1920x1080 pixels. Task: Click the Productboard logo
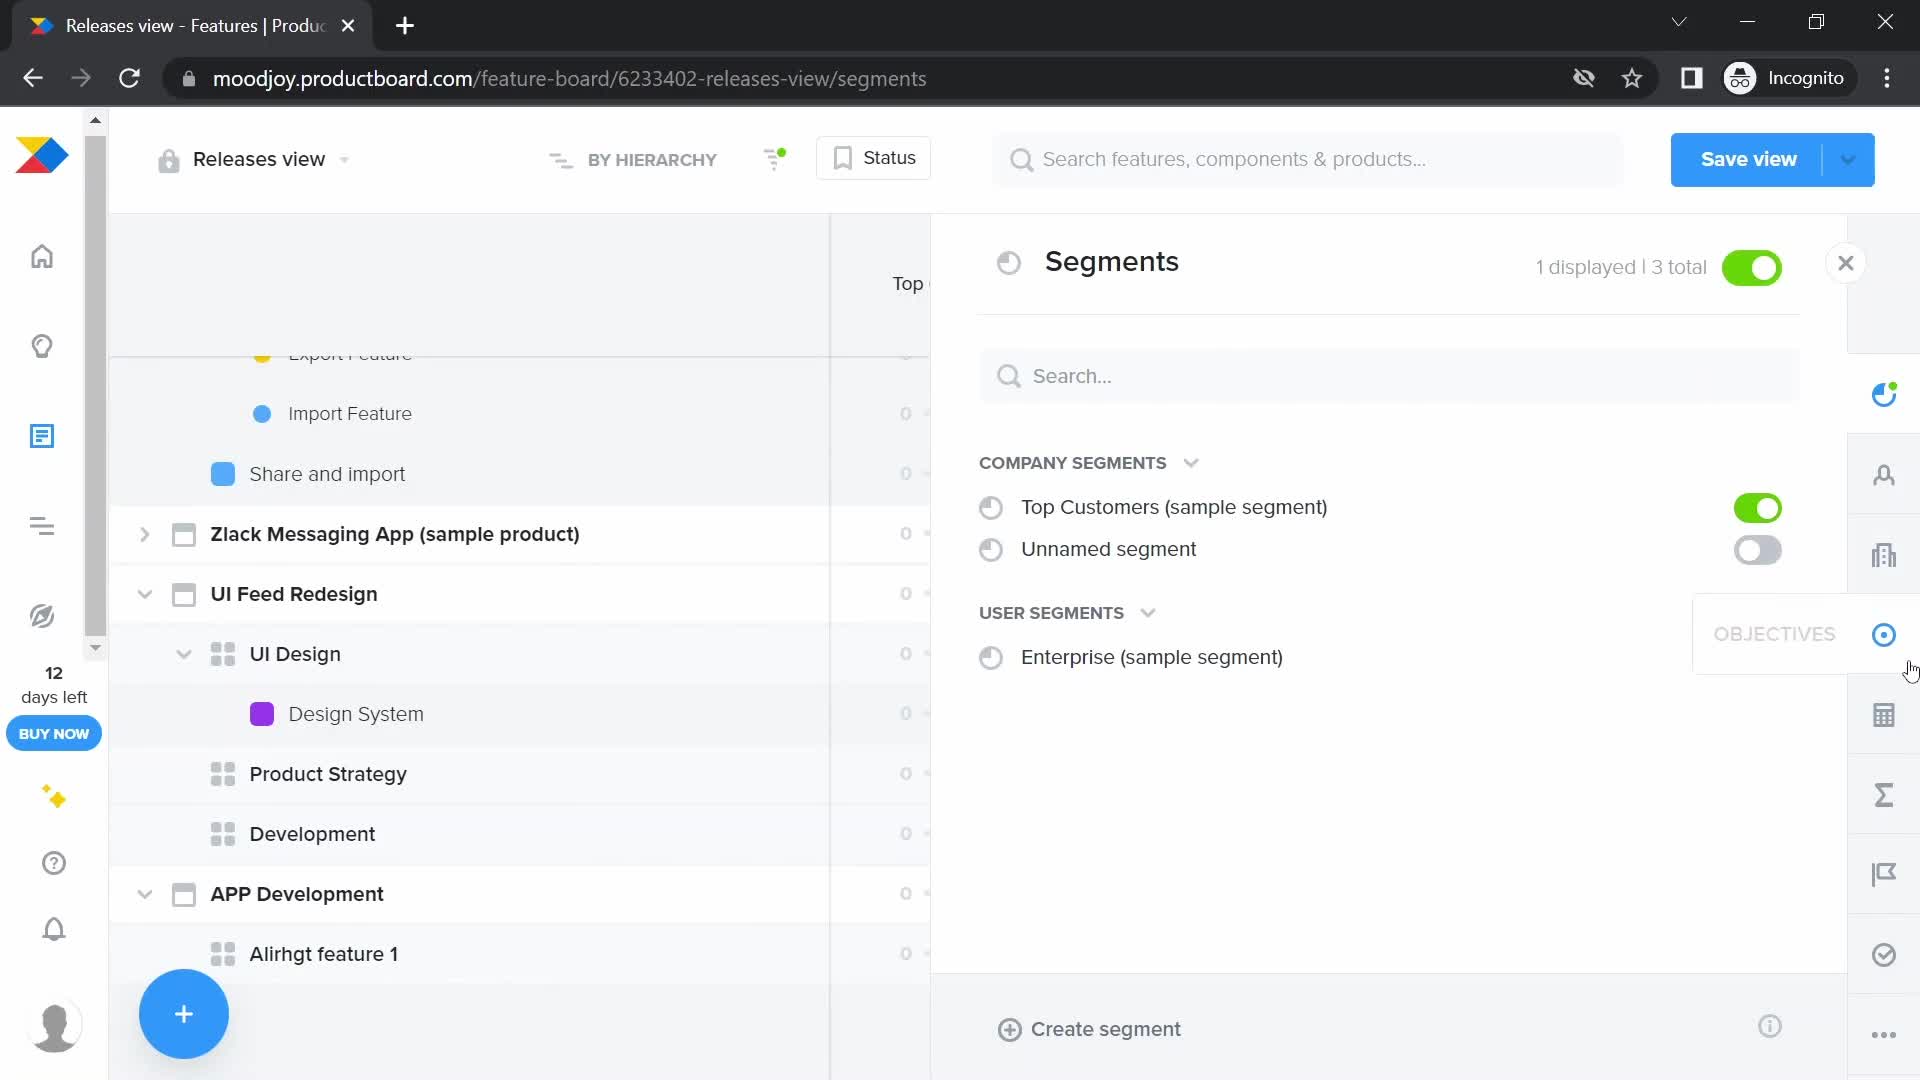point(42,156)
